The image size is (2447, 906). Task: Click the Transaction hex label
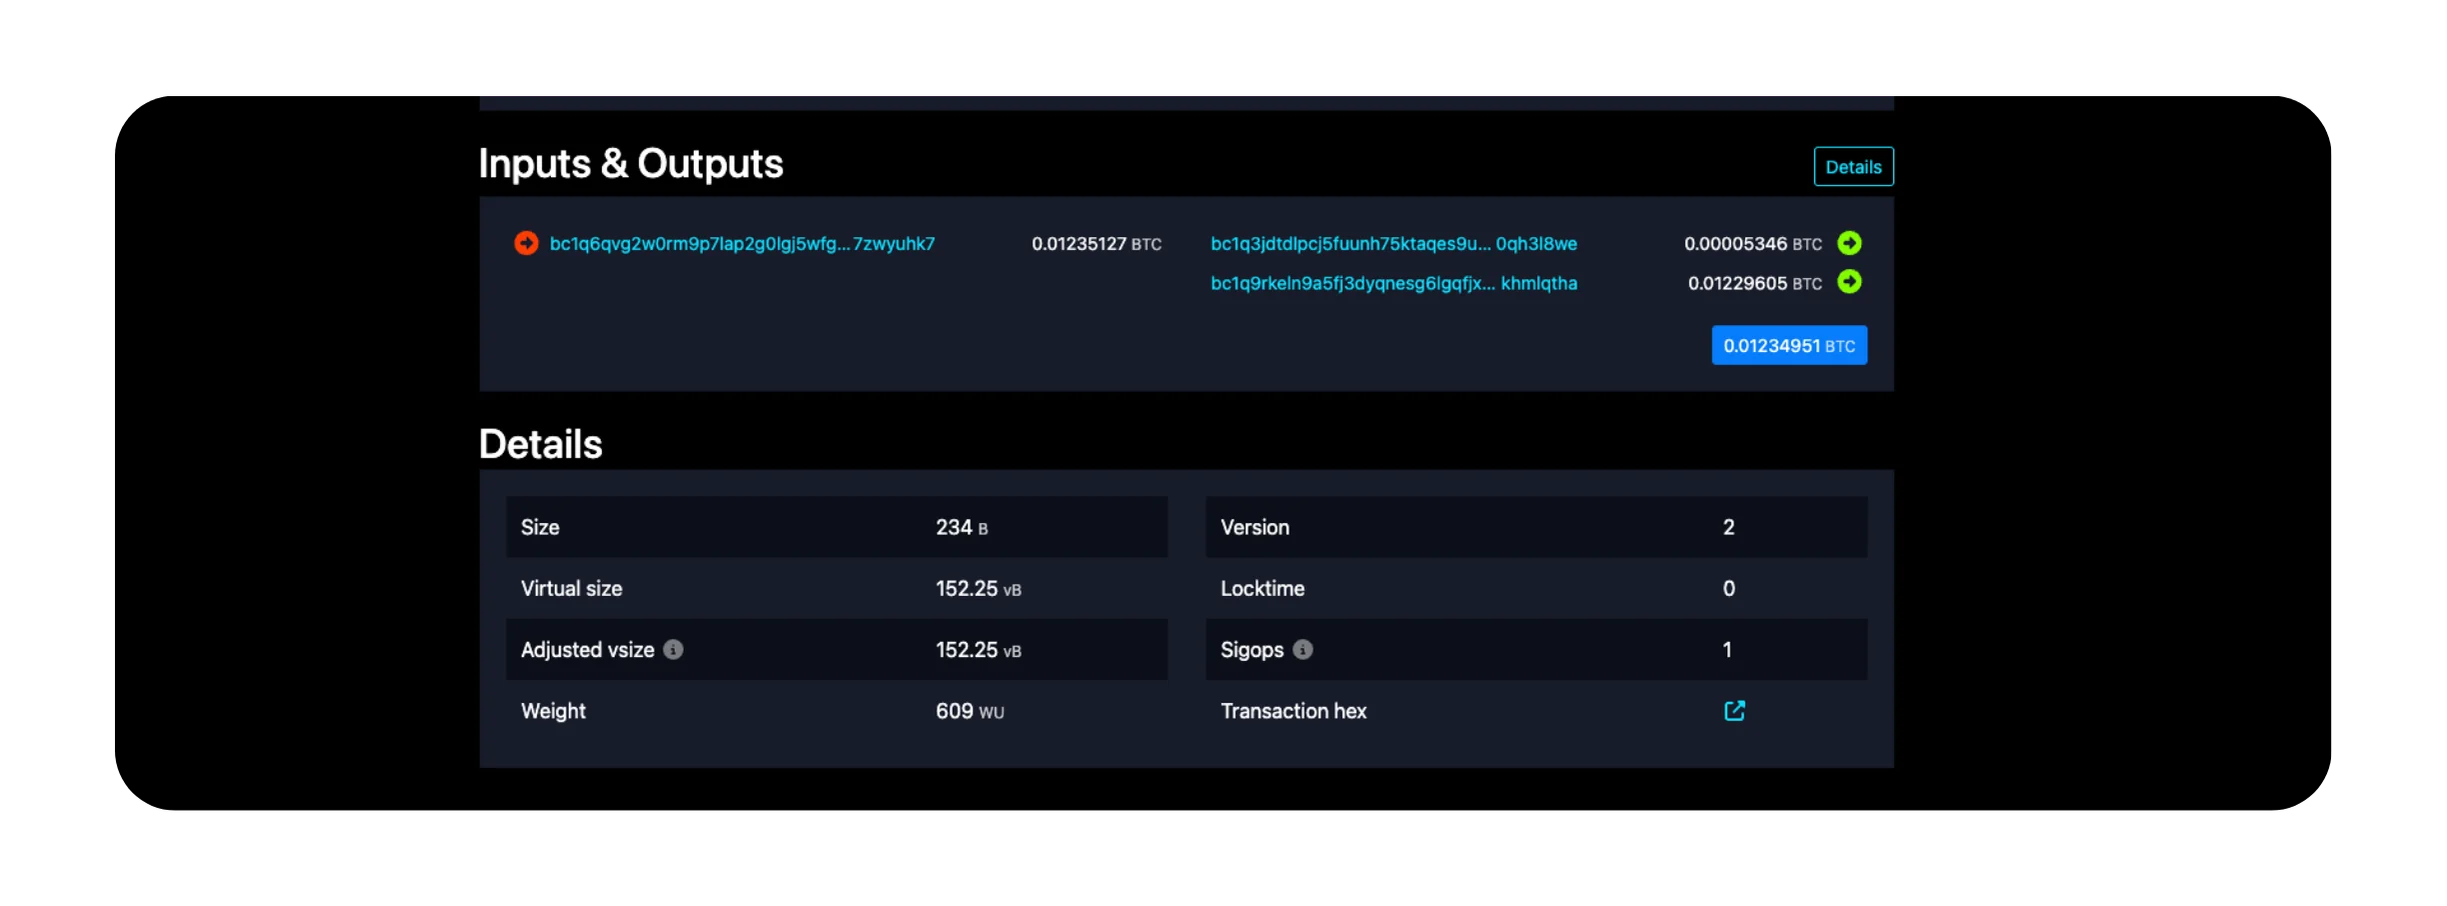point(1293,711)
